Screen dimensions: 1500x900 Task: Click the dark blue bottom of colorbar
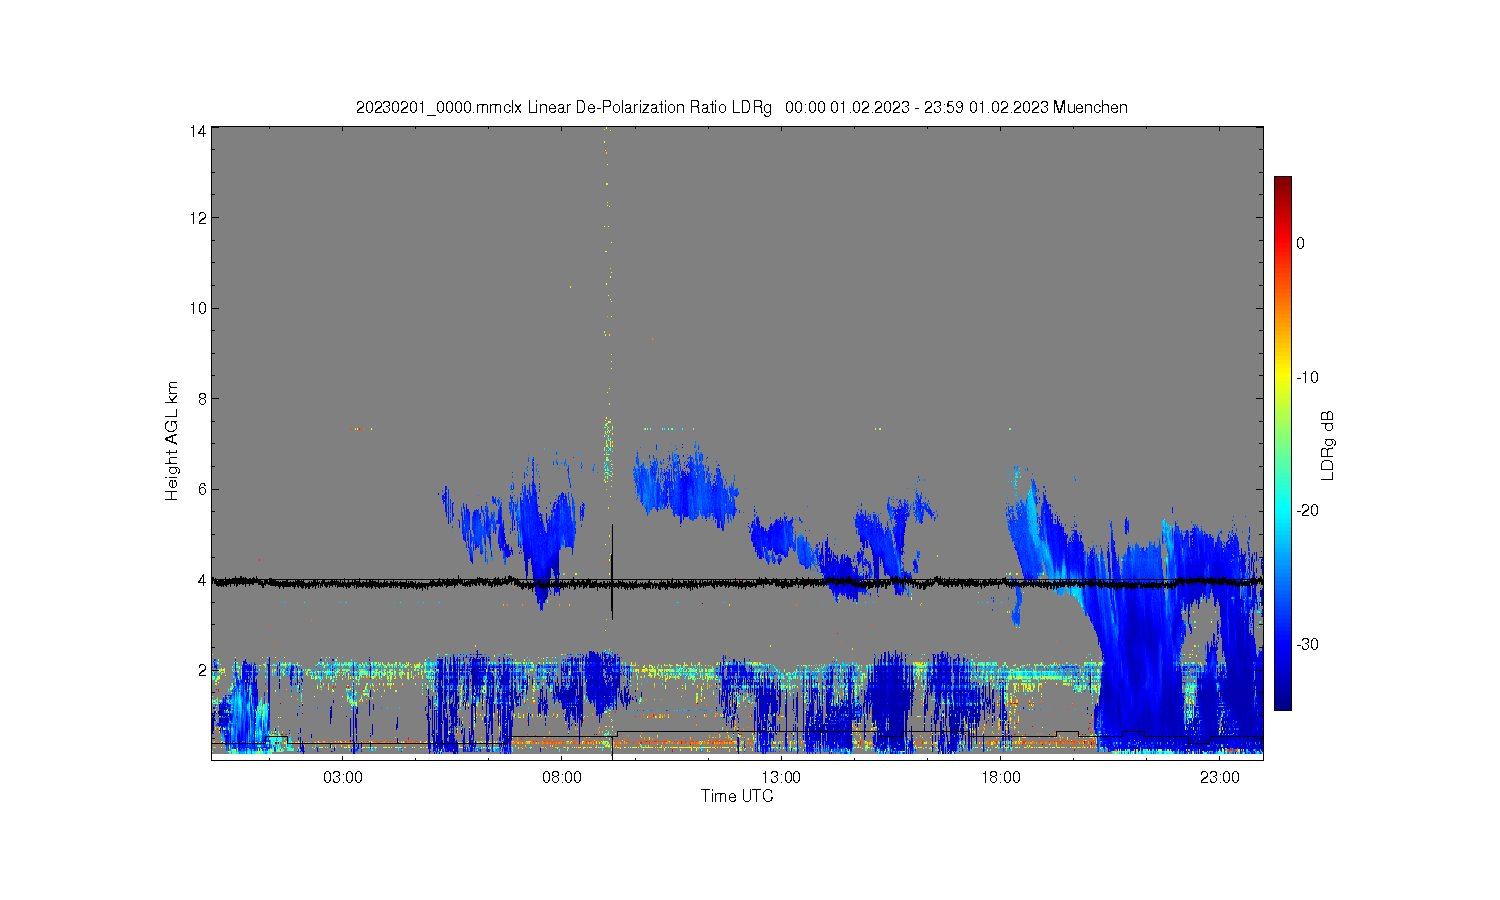1282,700
